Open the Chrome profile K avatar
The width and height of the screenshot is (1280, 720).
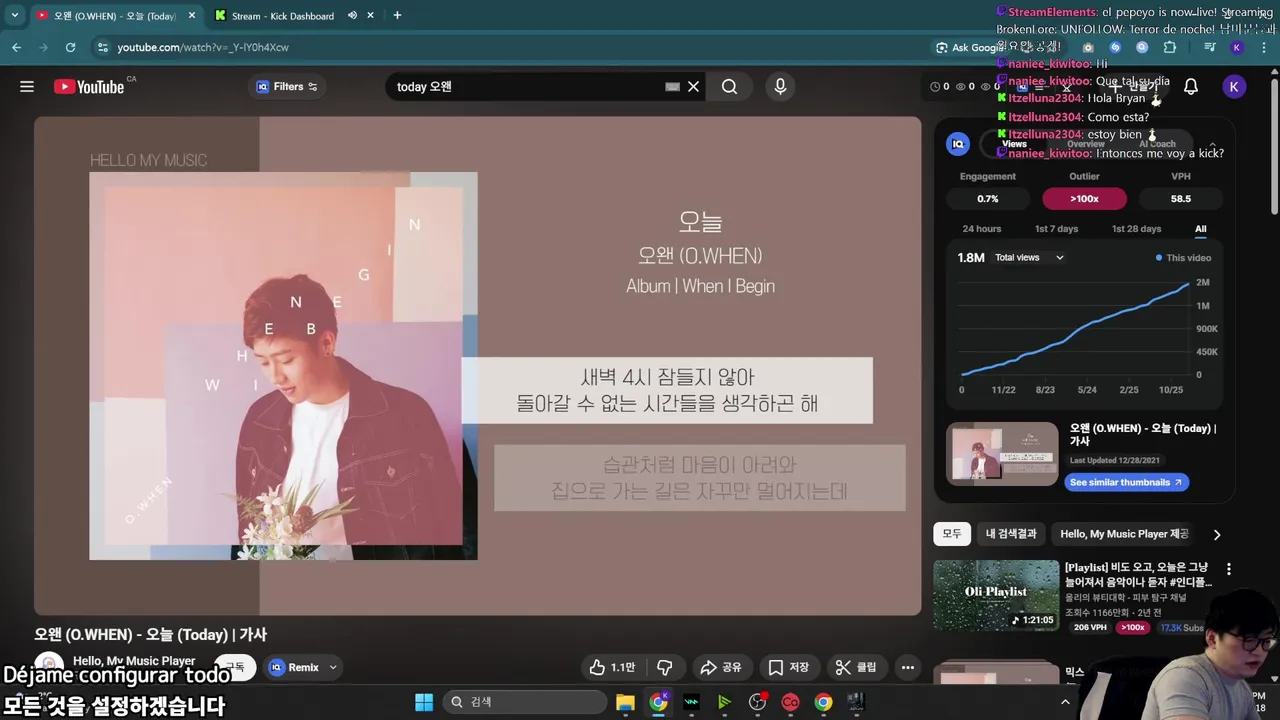click(1237, 47)
